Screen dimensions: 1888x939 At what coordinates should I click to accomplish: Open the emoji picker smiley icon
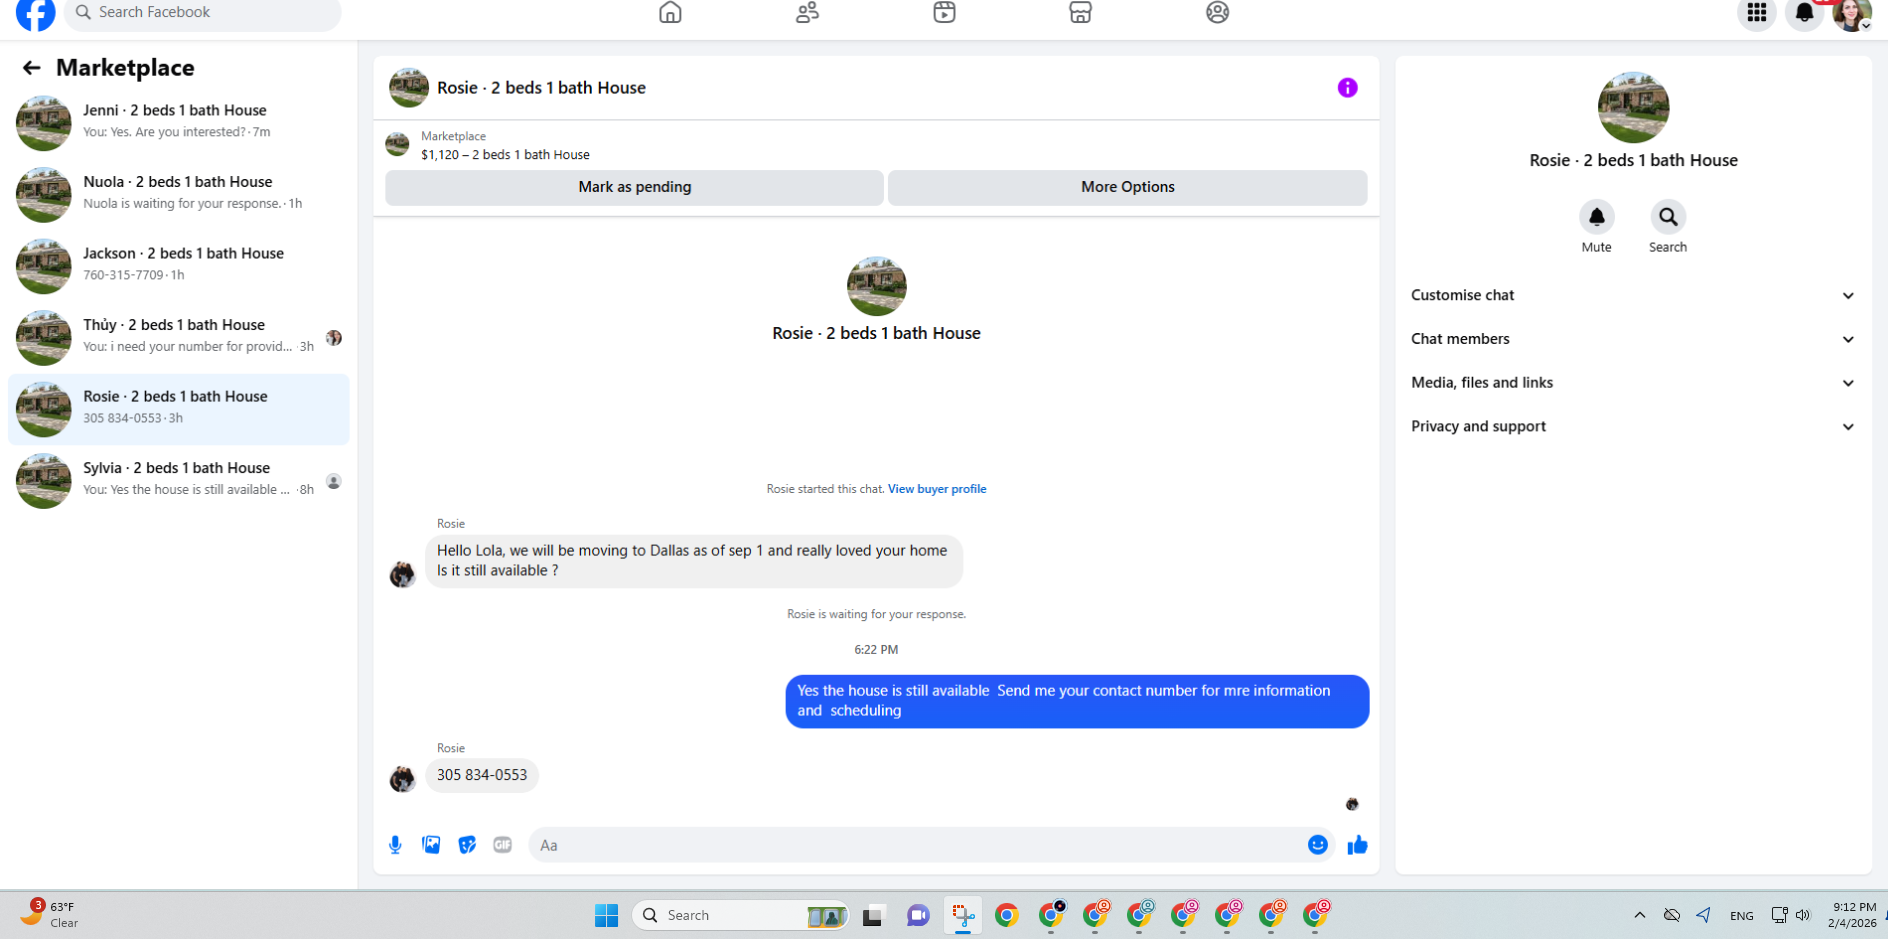click(1317, 845)
